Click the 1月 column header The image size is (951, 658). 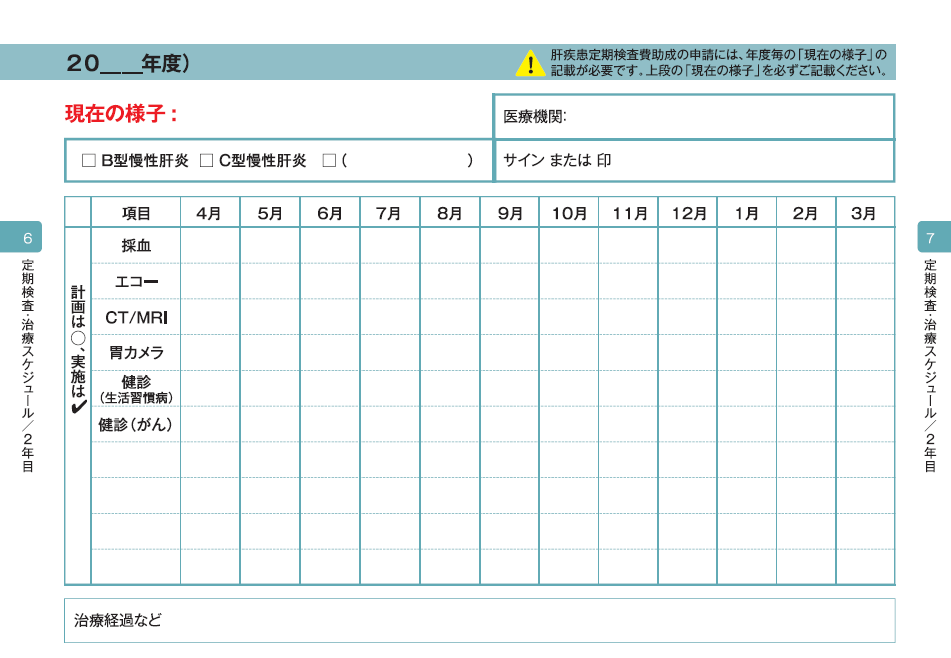pos(747,213)
